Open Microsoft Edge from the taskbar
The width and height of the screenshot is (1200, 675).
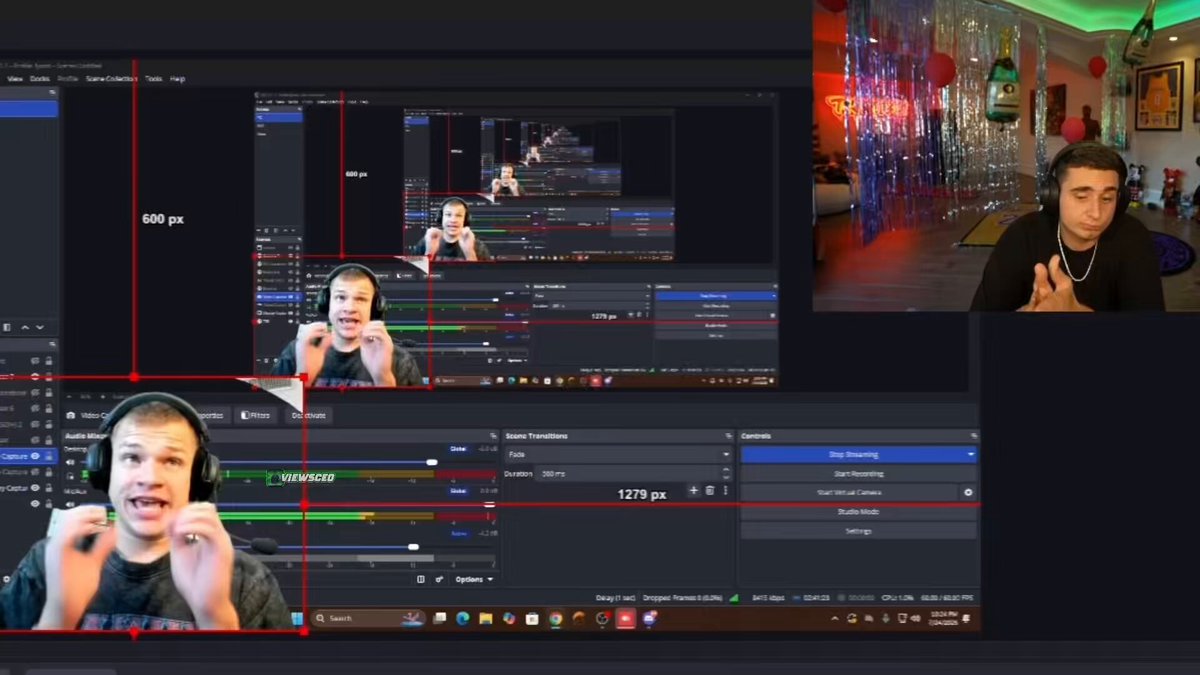point(462,619)
